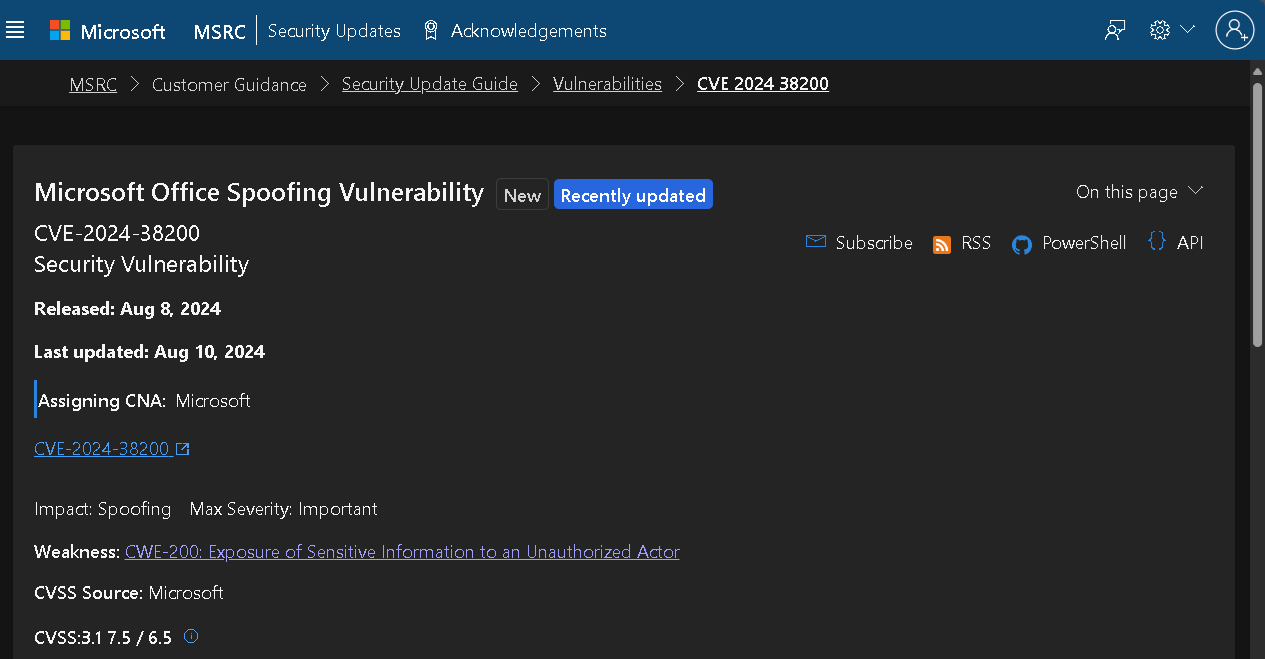Select the CVSS:3.1 7.5 / 6.5 score
The image size is (1265, 659).
(103, 637)
